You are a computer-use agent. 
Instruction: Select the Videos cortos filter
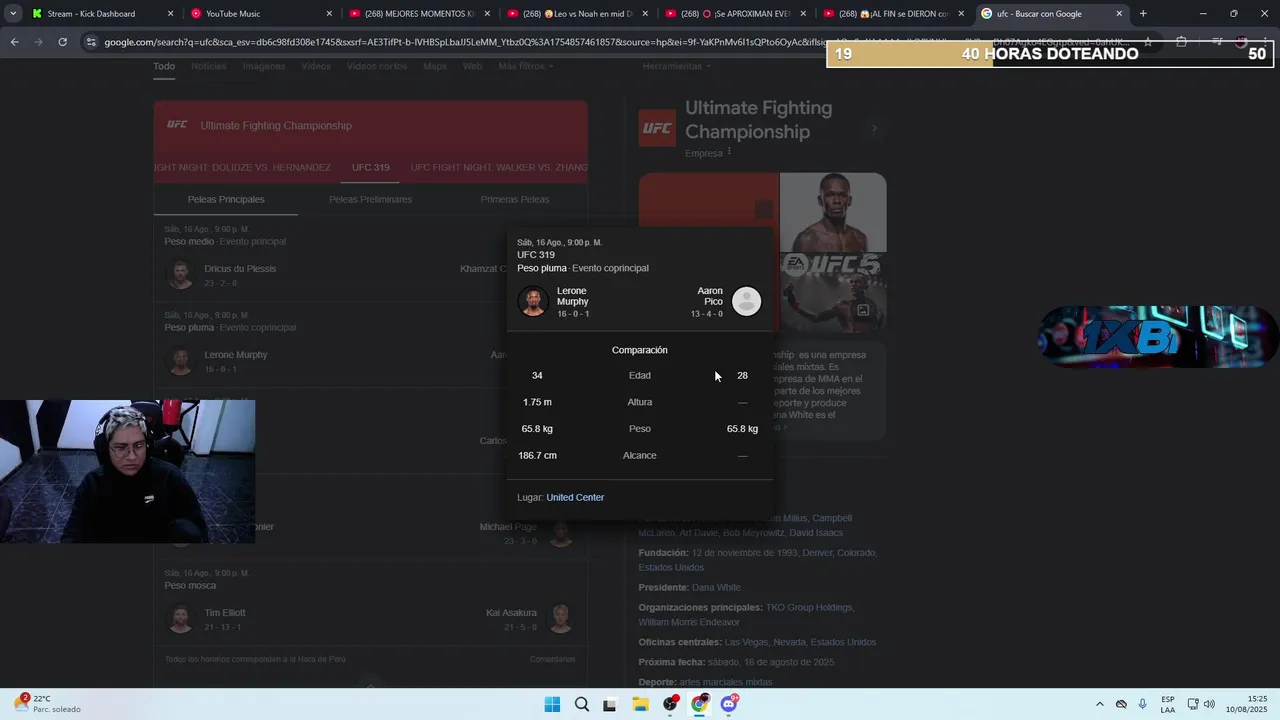pyautogui.click(x=377, y=66)
